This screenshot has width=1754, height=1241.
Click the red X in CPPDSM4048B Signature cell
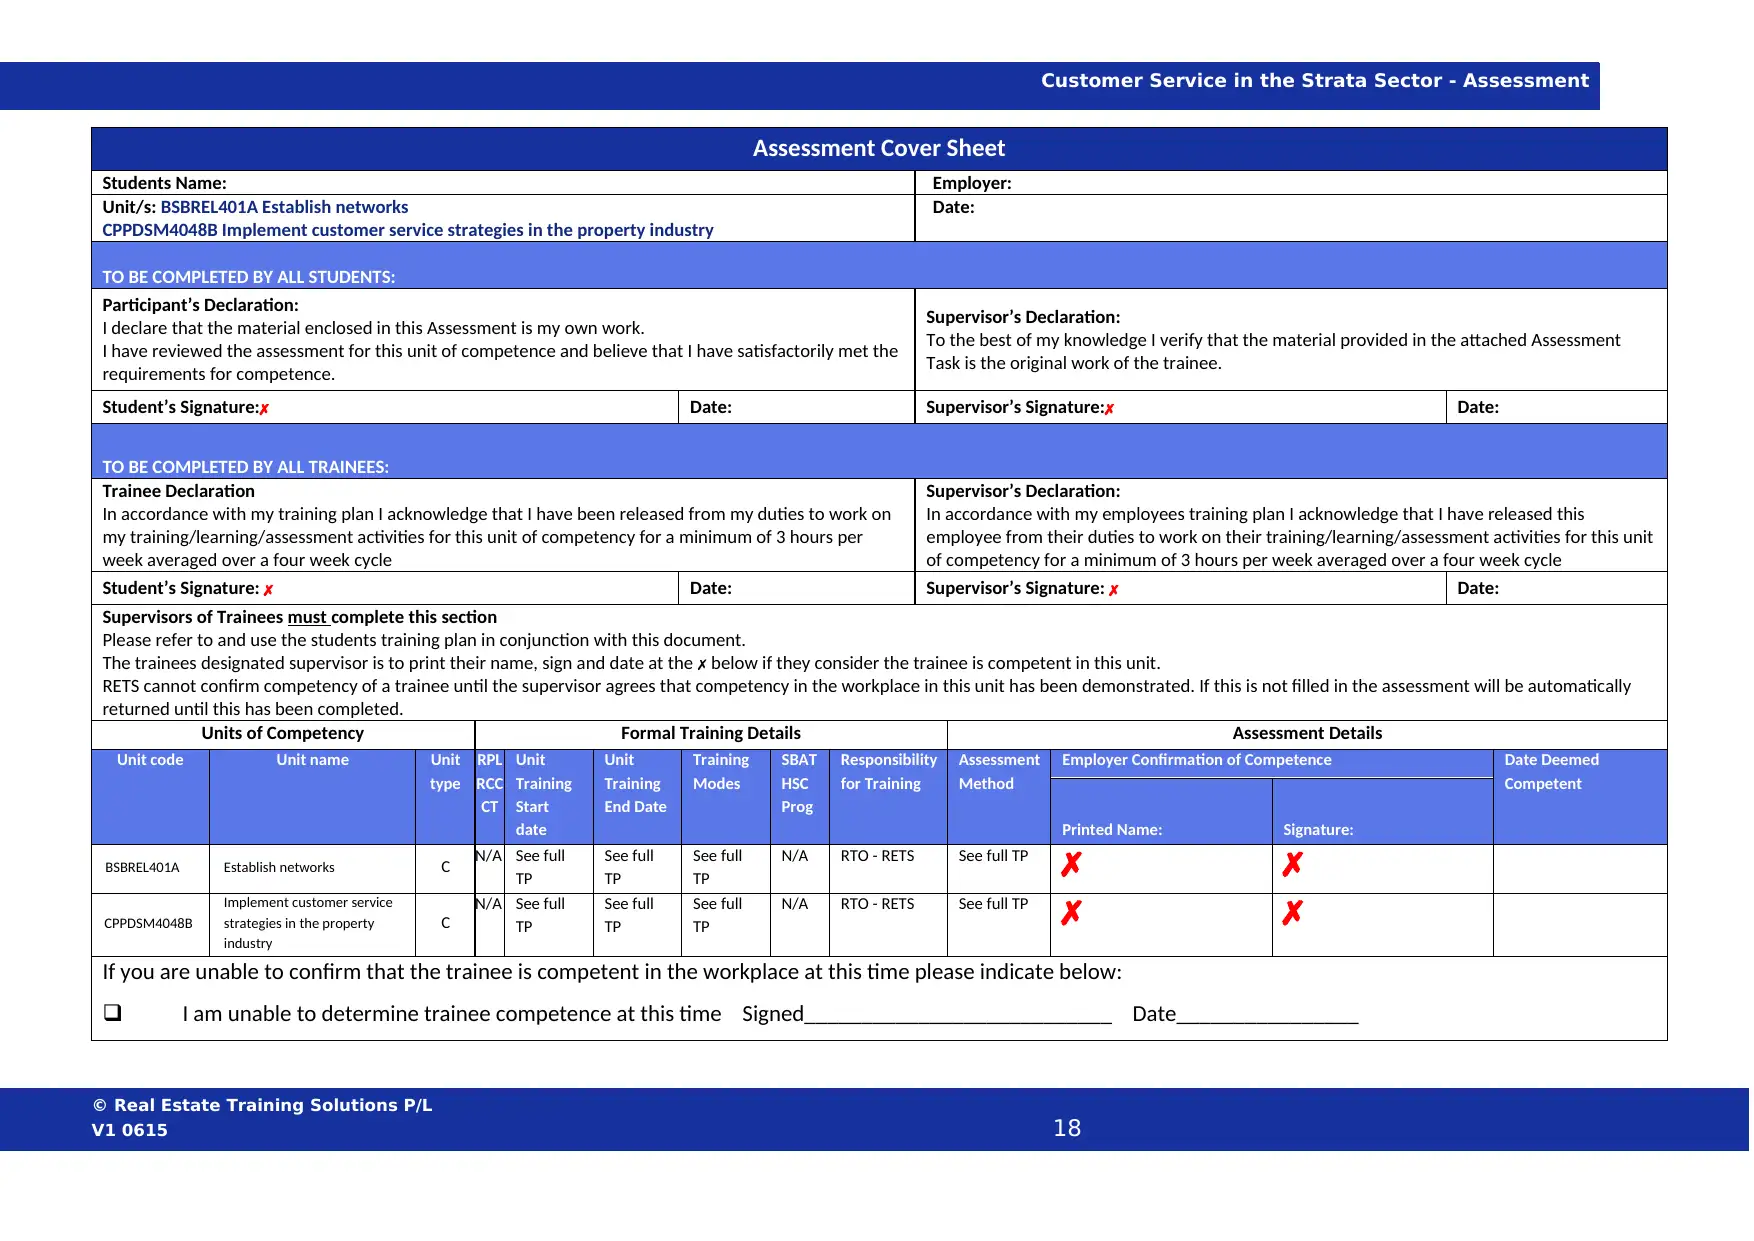pyautogui.click(x=1292, y=912)
